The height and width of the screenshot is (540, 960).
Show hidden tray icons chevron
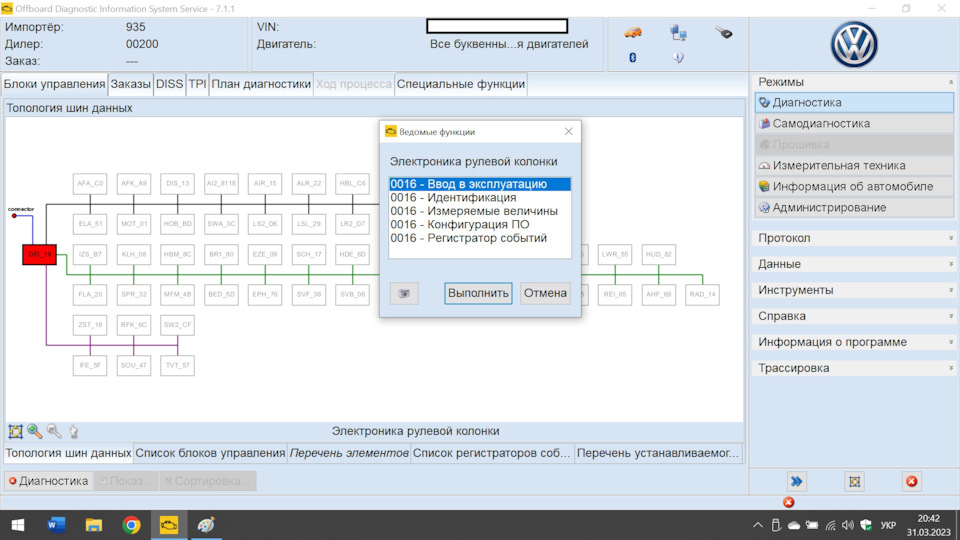coord(757,525)
